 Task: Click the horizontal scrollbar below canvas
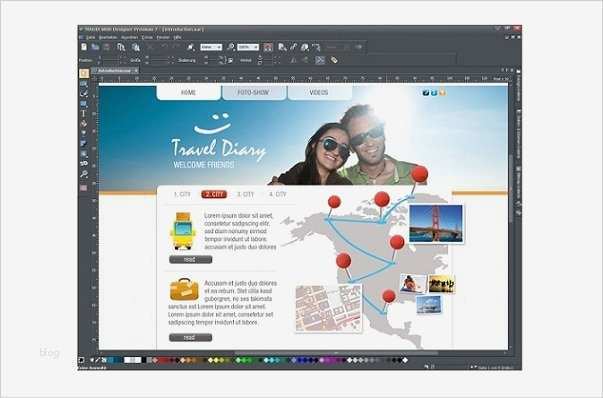pos(336,353)
